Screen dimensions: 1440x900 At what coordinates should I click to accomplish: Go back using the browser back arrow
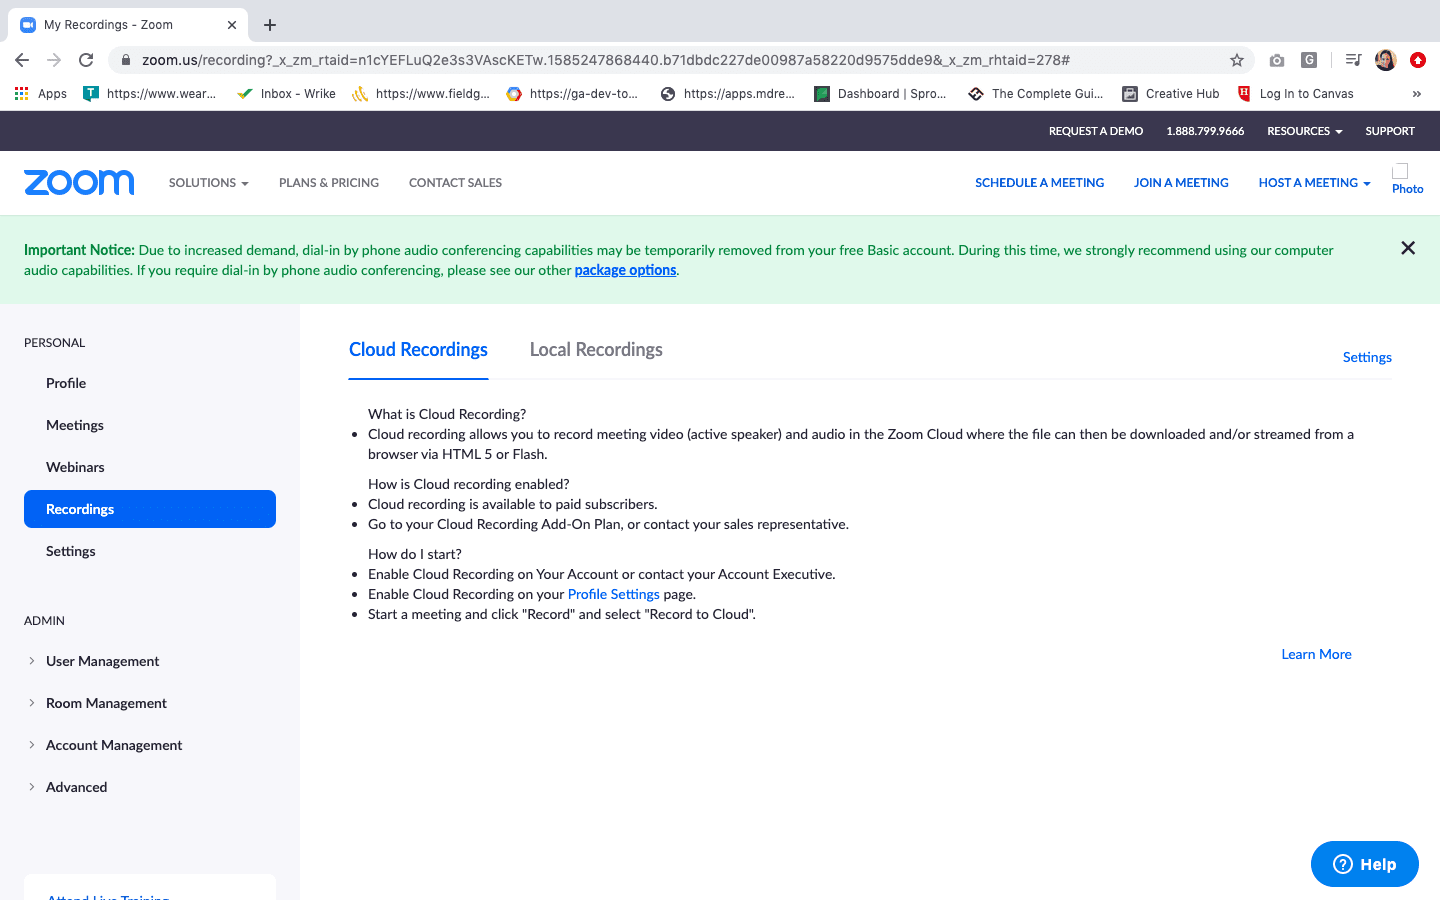pyautogui.click(x=22, y=60)
